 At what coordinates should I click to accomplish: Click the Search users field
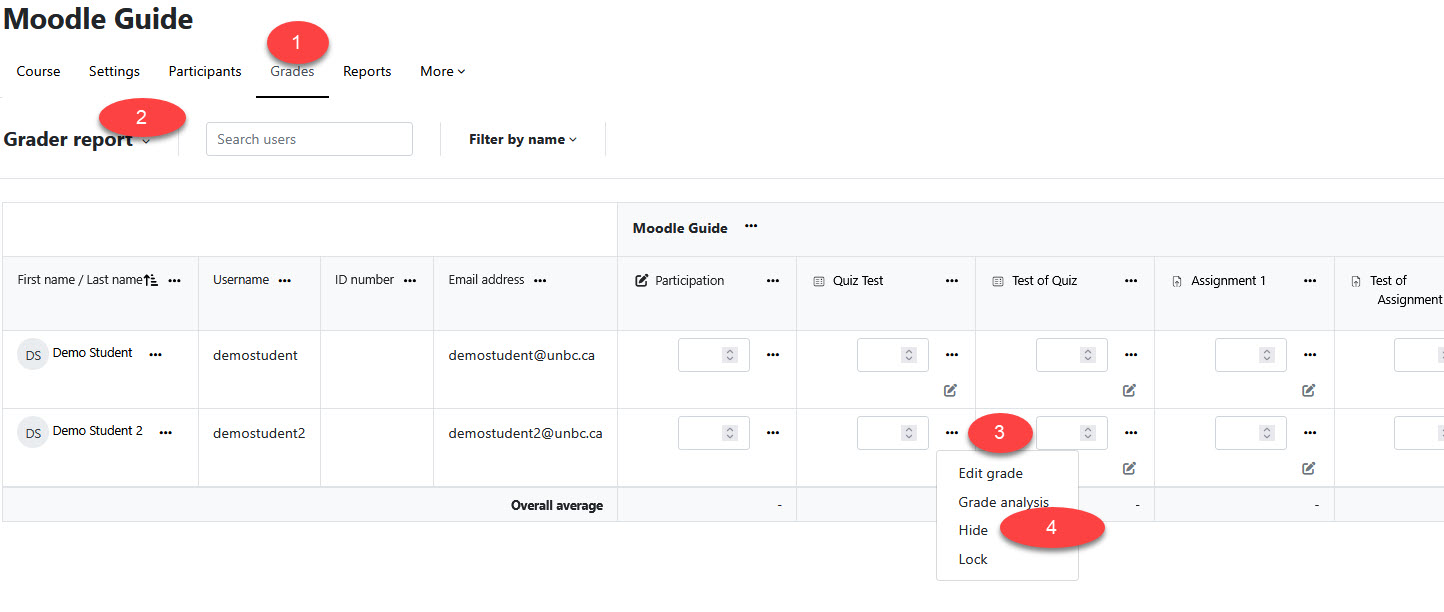309,139
